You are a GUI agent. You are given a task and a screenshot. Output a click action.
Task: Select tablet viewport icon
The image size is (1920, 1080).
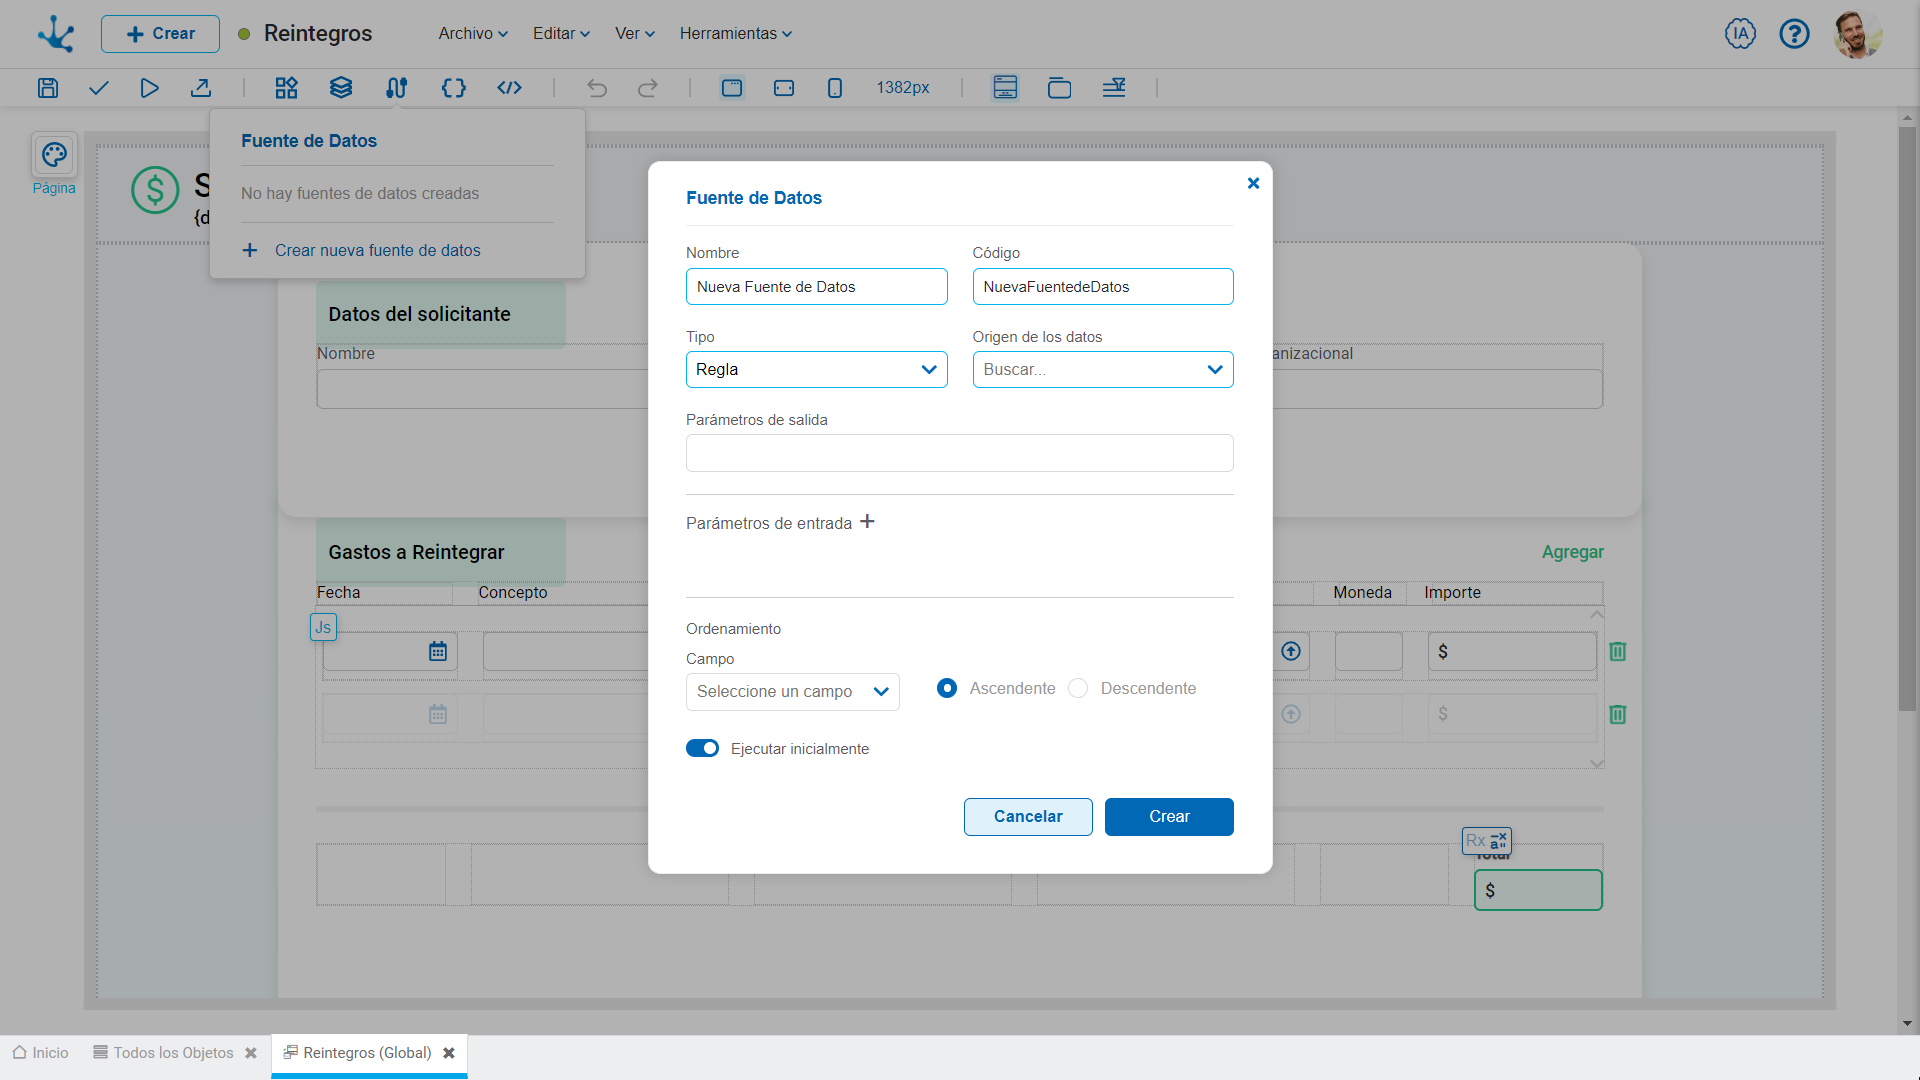784,88
